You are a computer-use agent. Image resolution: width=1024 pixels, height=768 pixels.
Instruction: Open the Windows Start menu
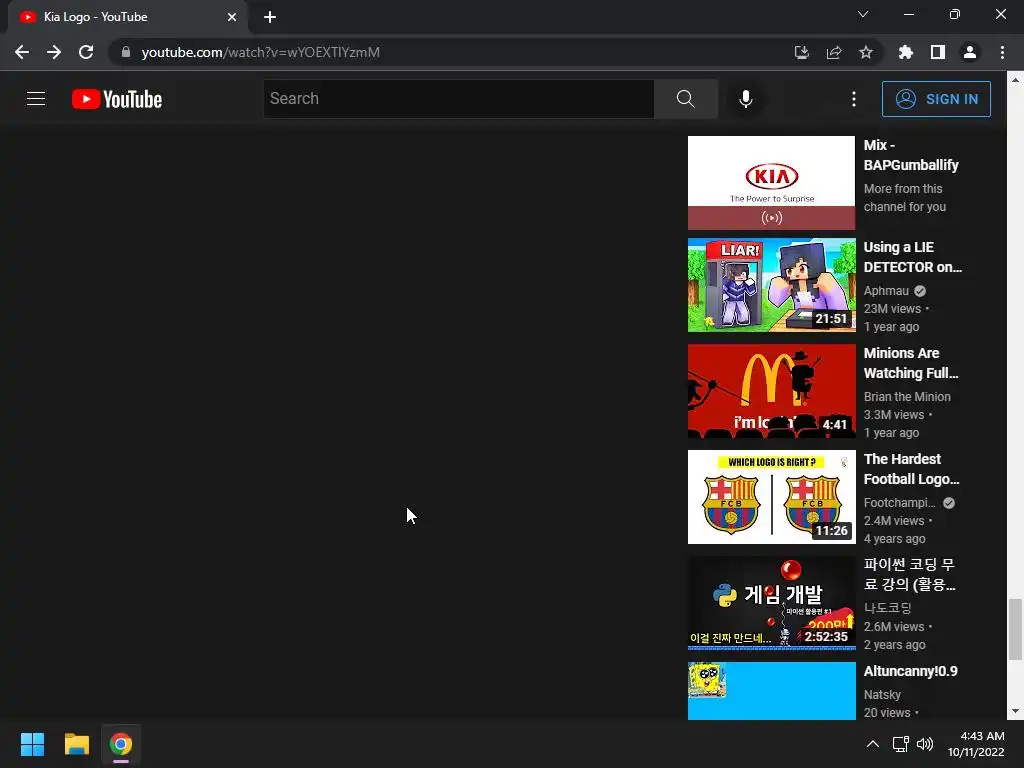32,744
